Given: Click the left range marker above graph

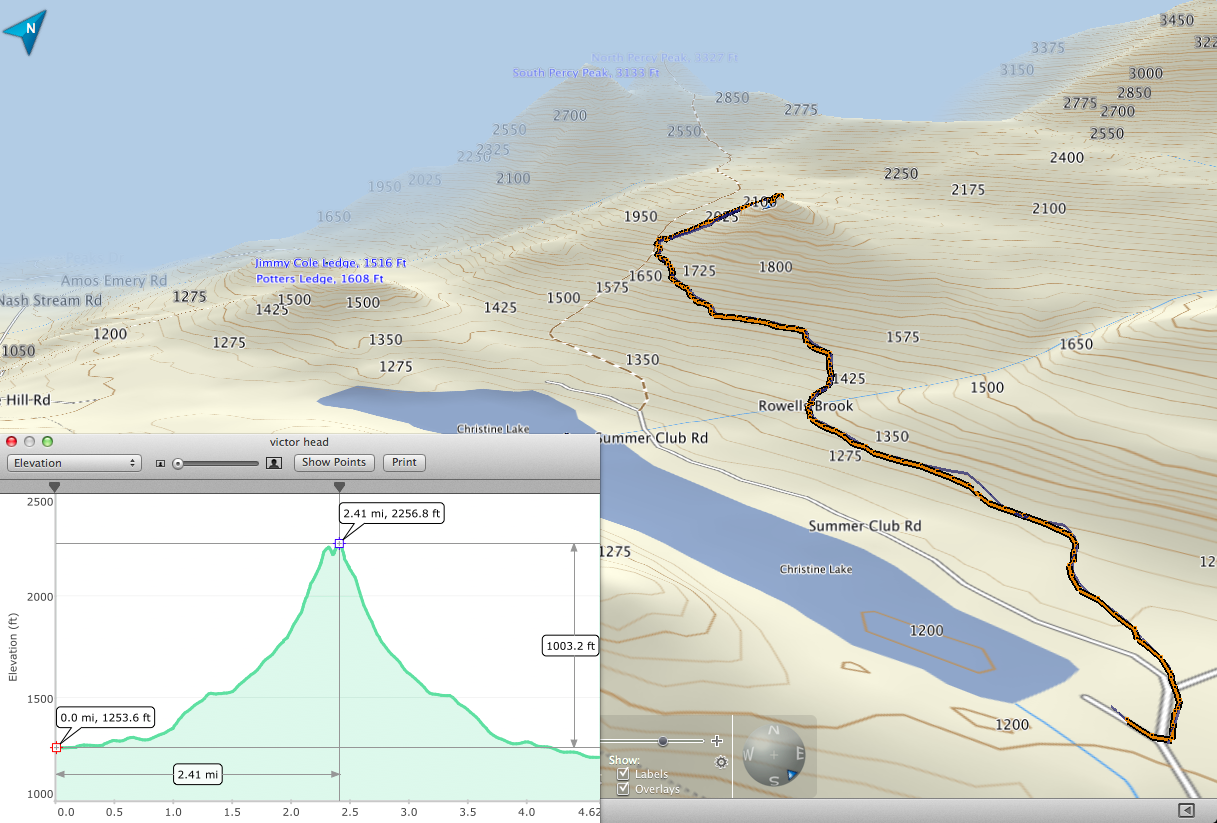Looking at the screenshot, I should (x=56, y=486).
